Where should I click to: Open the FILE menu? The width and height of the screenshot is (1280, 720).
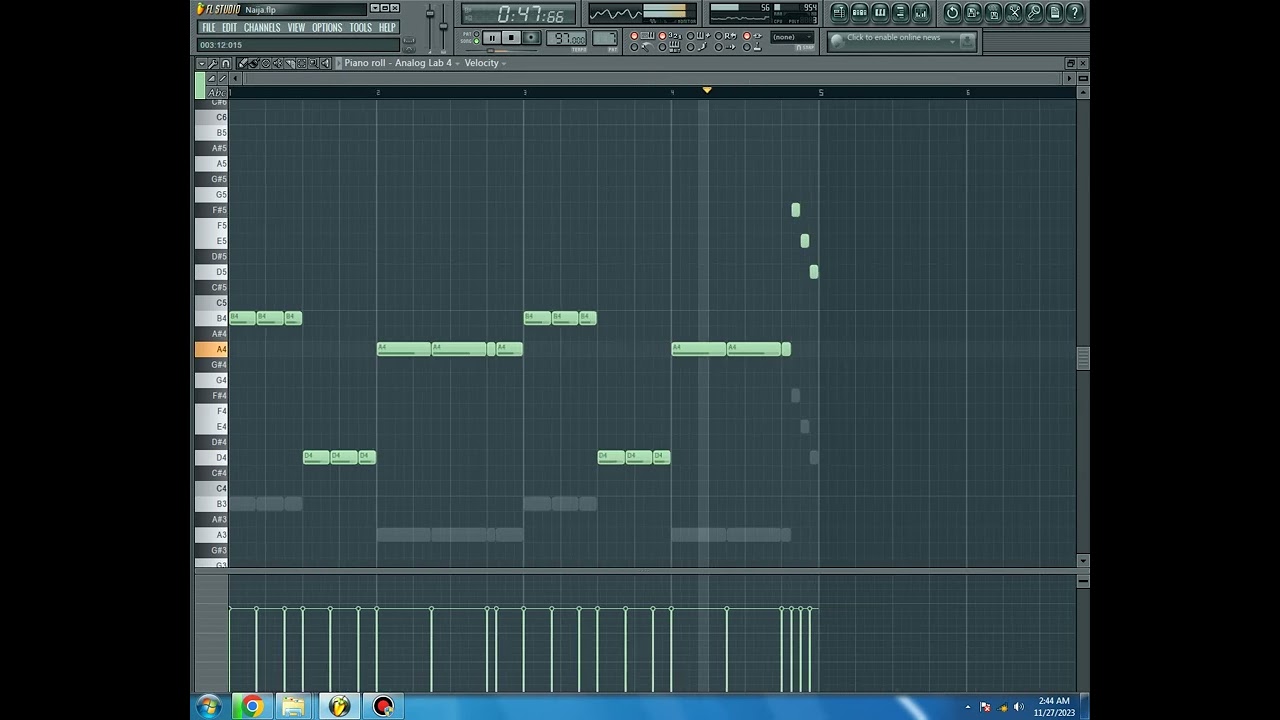click(x=209, y=27)
